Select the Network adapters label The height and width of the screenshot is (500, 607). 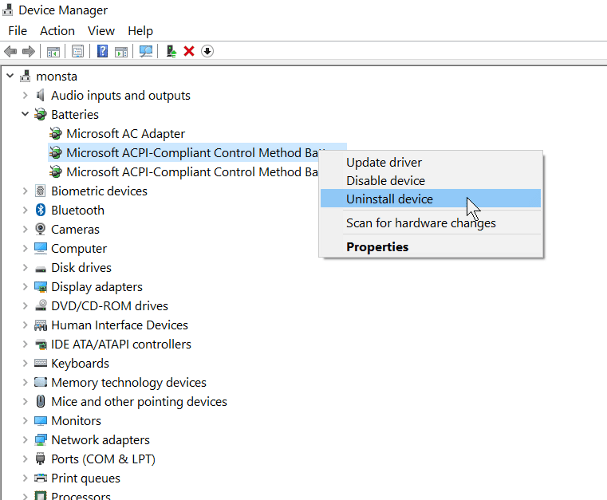(x=100, y=440)
